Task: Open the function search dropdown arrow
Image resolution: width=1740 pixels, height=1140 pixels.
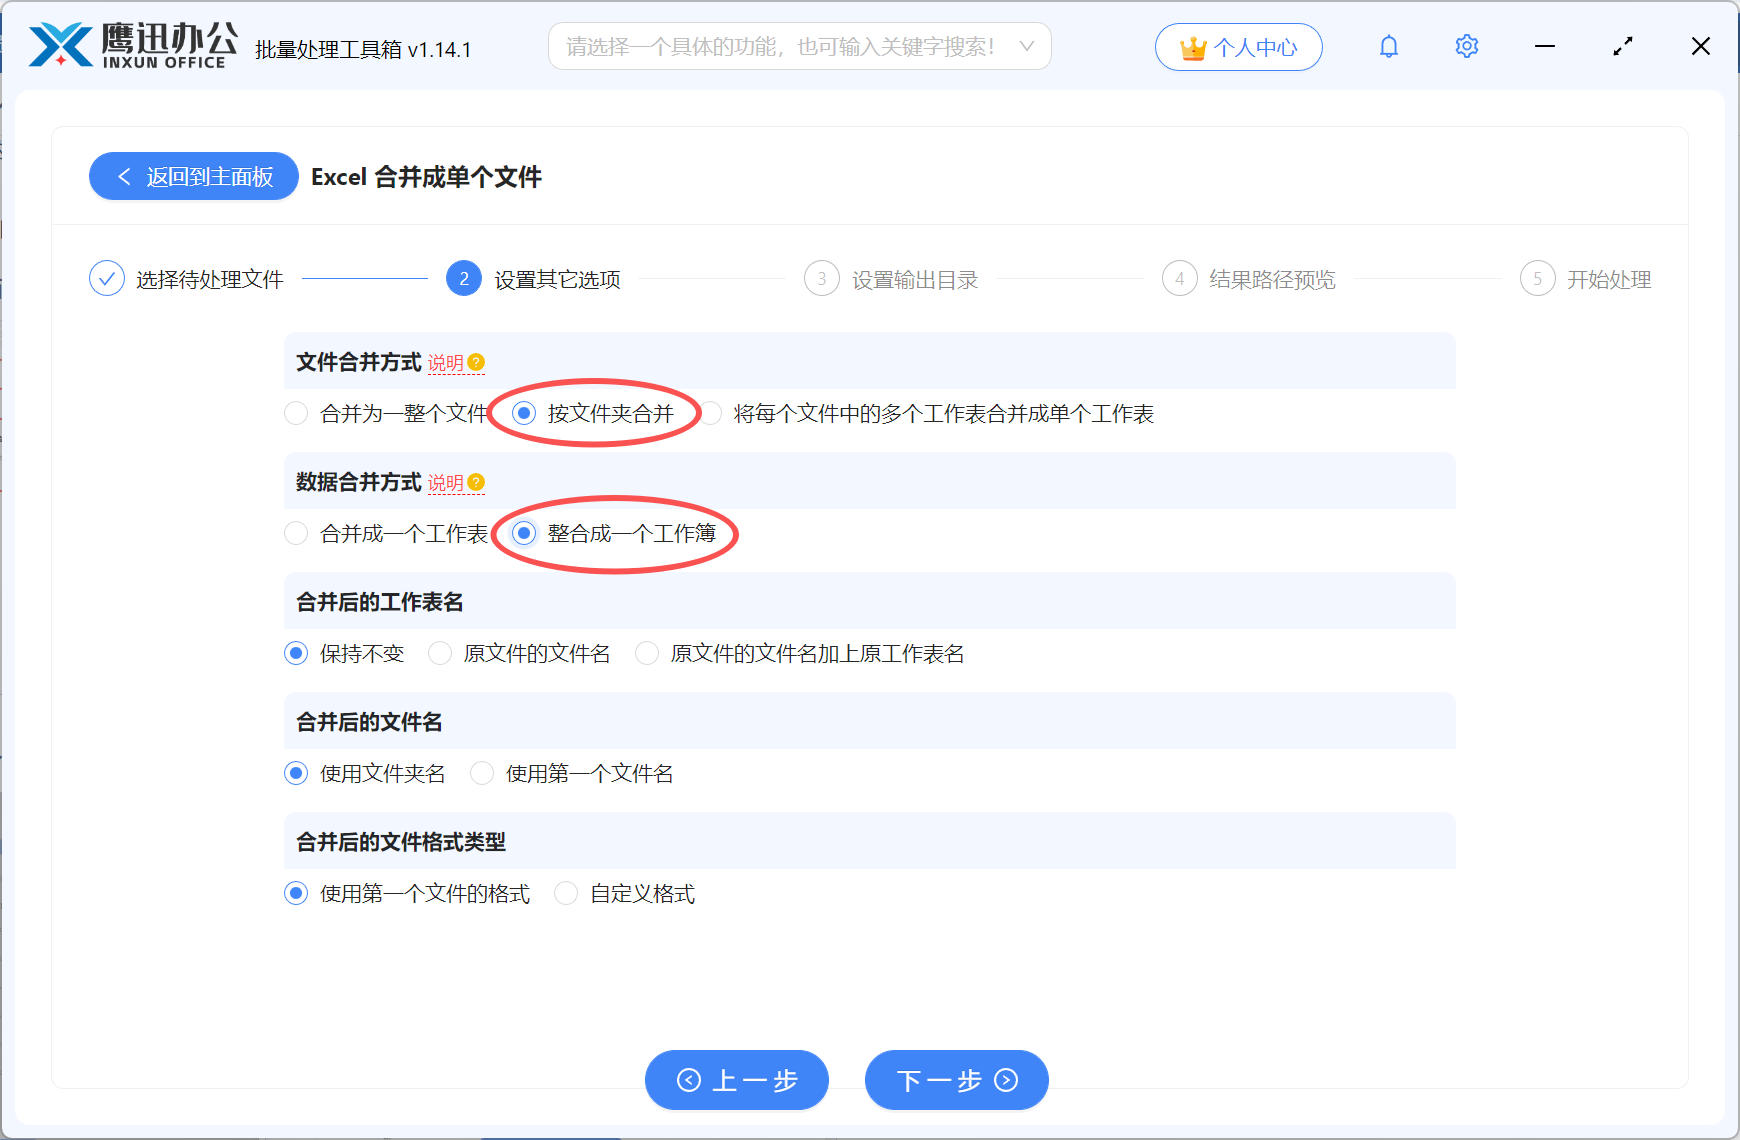Action: coord(1026,45)
